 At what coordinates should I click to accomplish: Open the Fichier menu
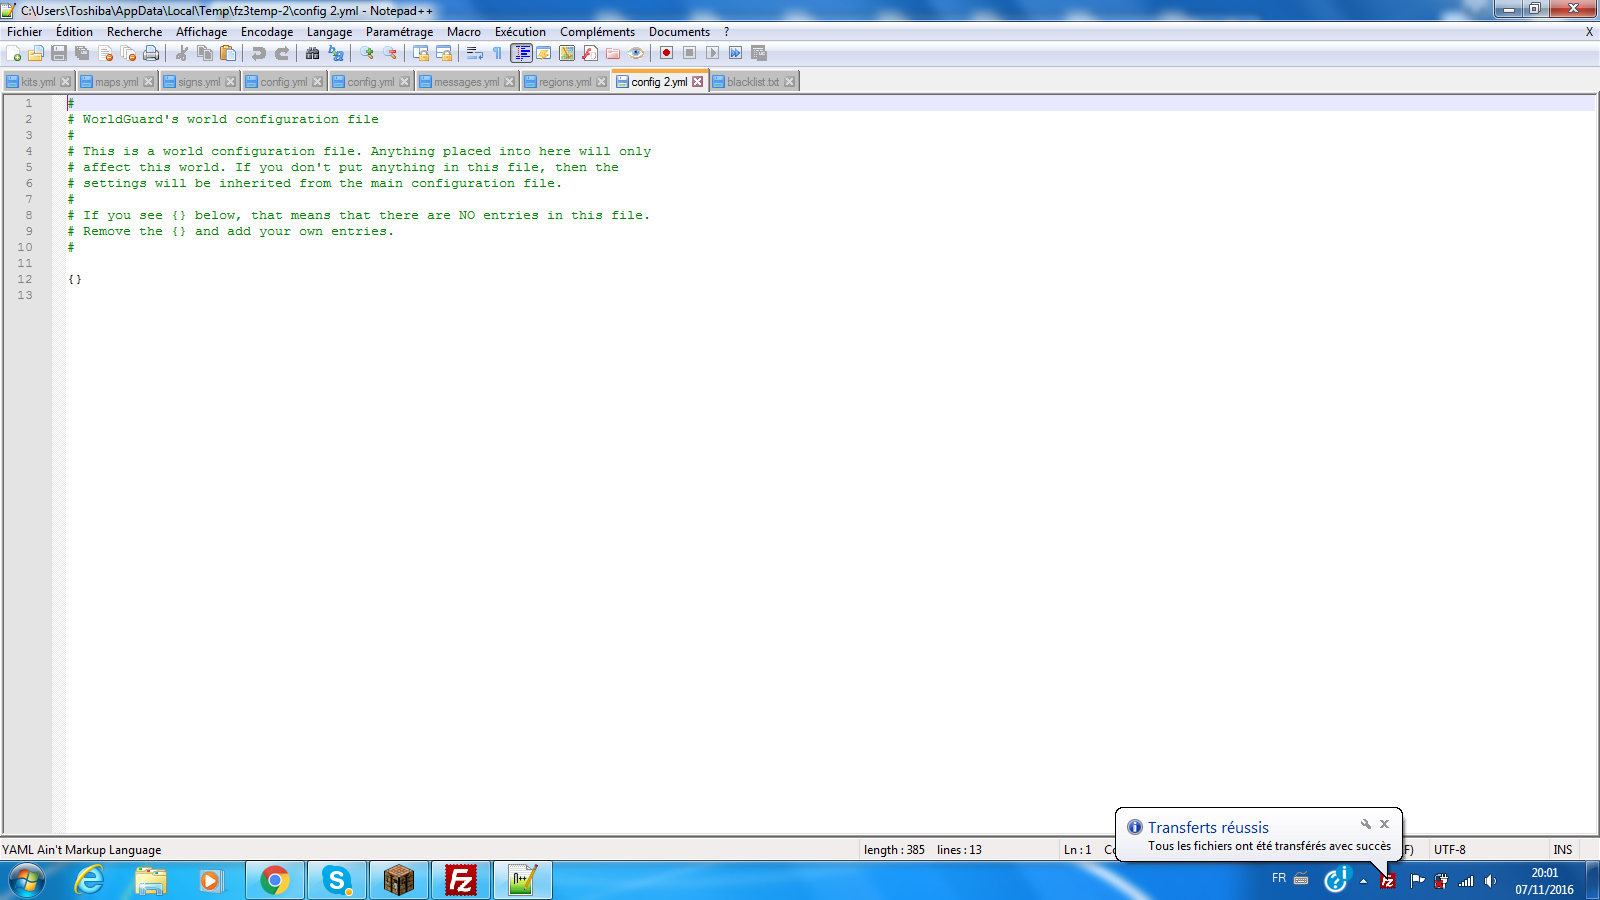click(25, 32)
